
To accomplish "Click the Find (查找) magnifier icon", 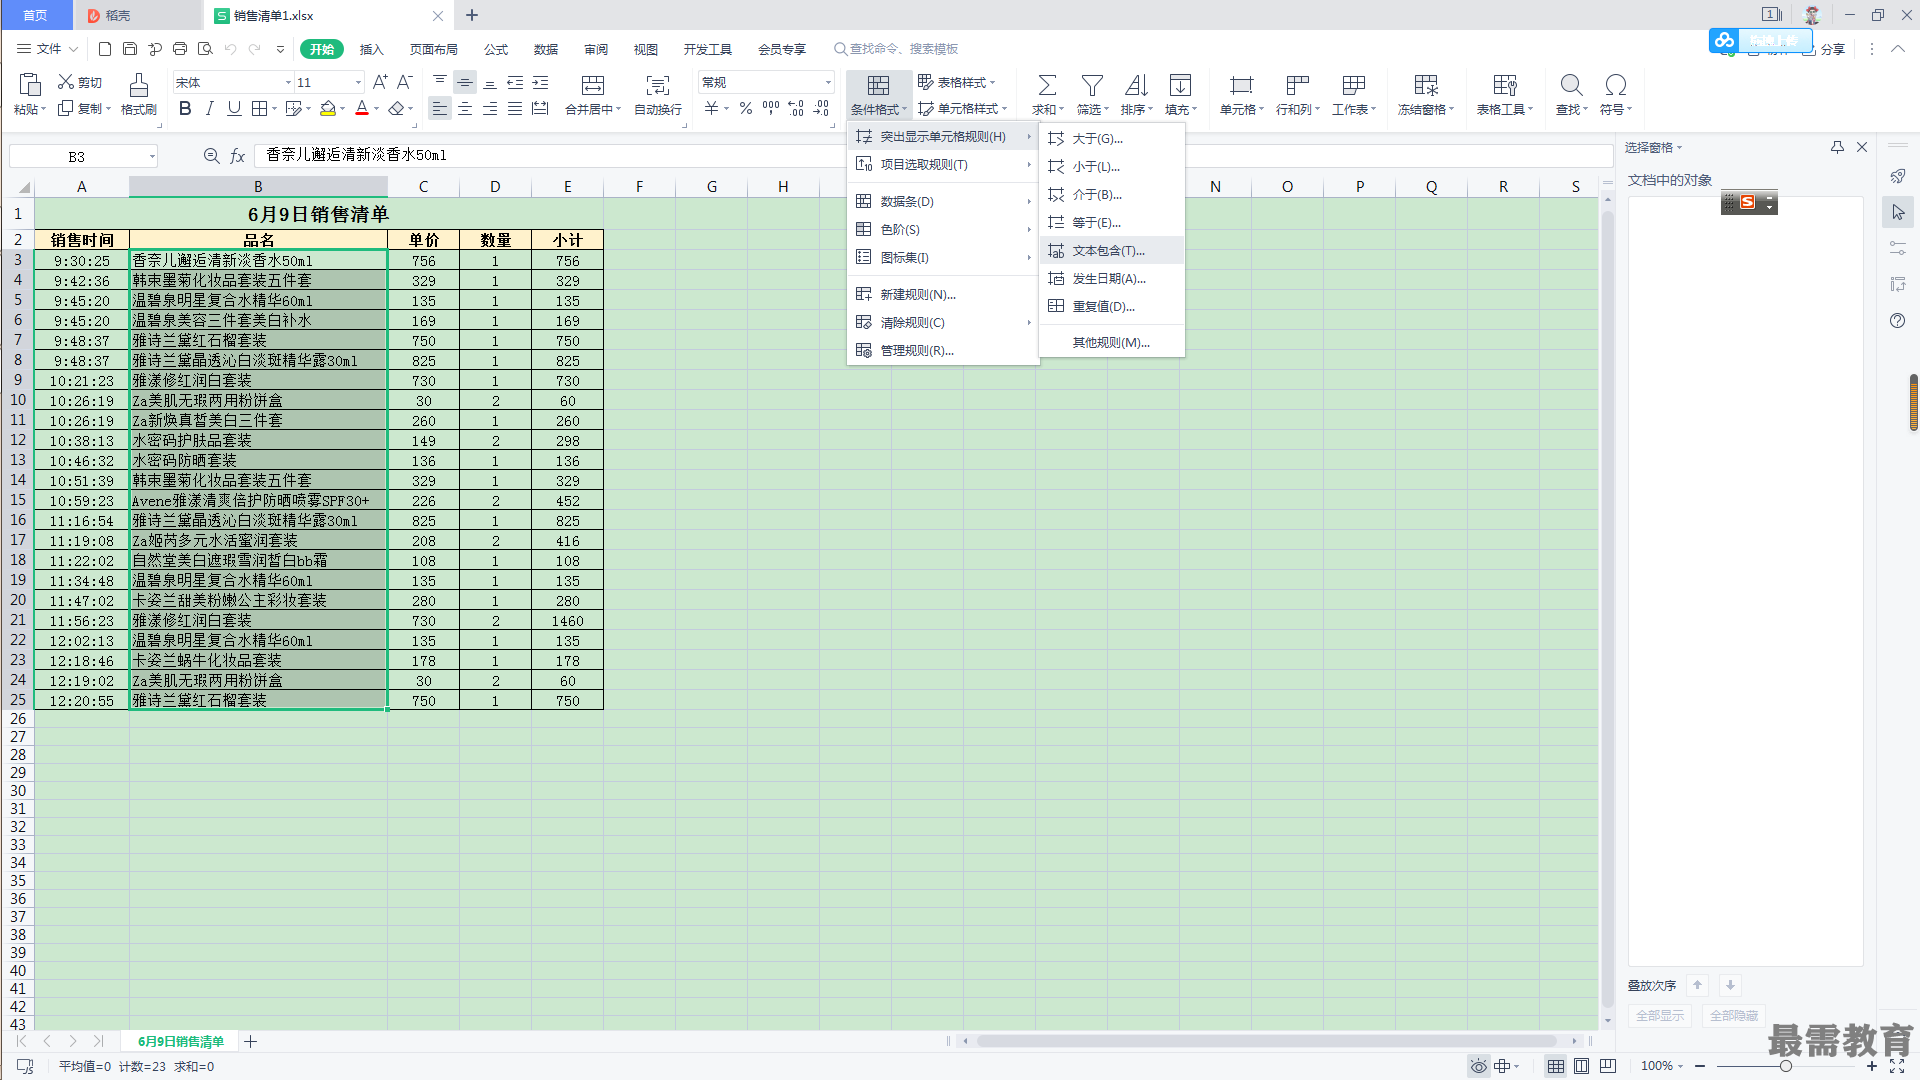I will coord(1571,85).
